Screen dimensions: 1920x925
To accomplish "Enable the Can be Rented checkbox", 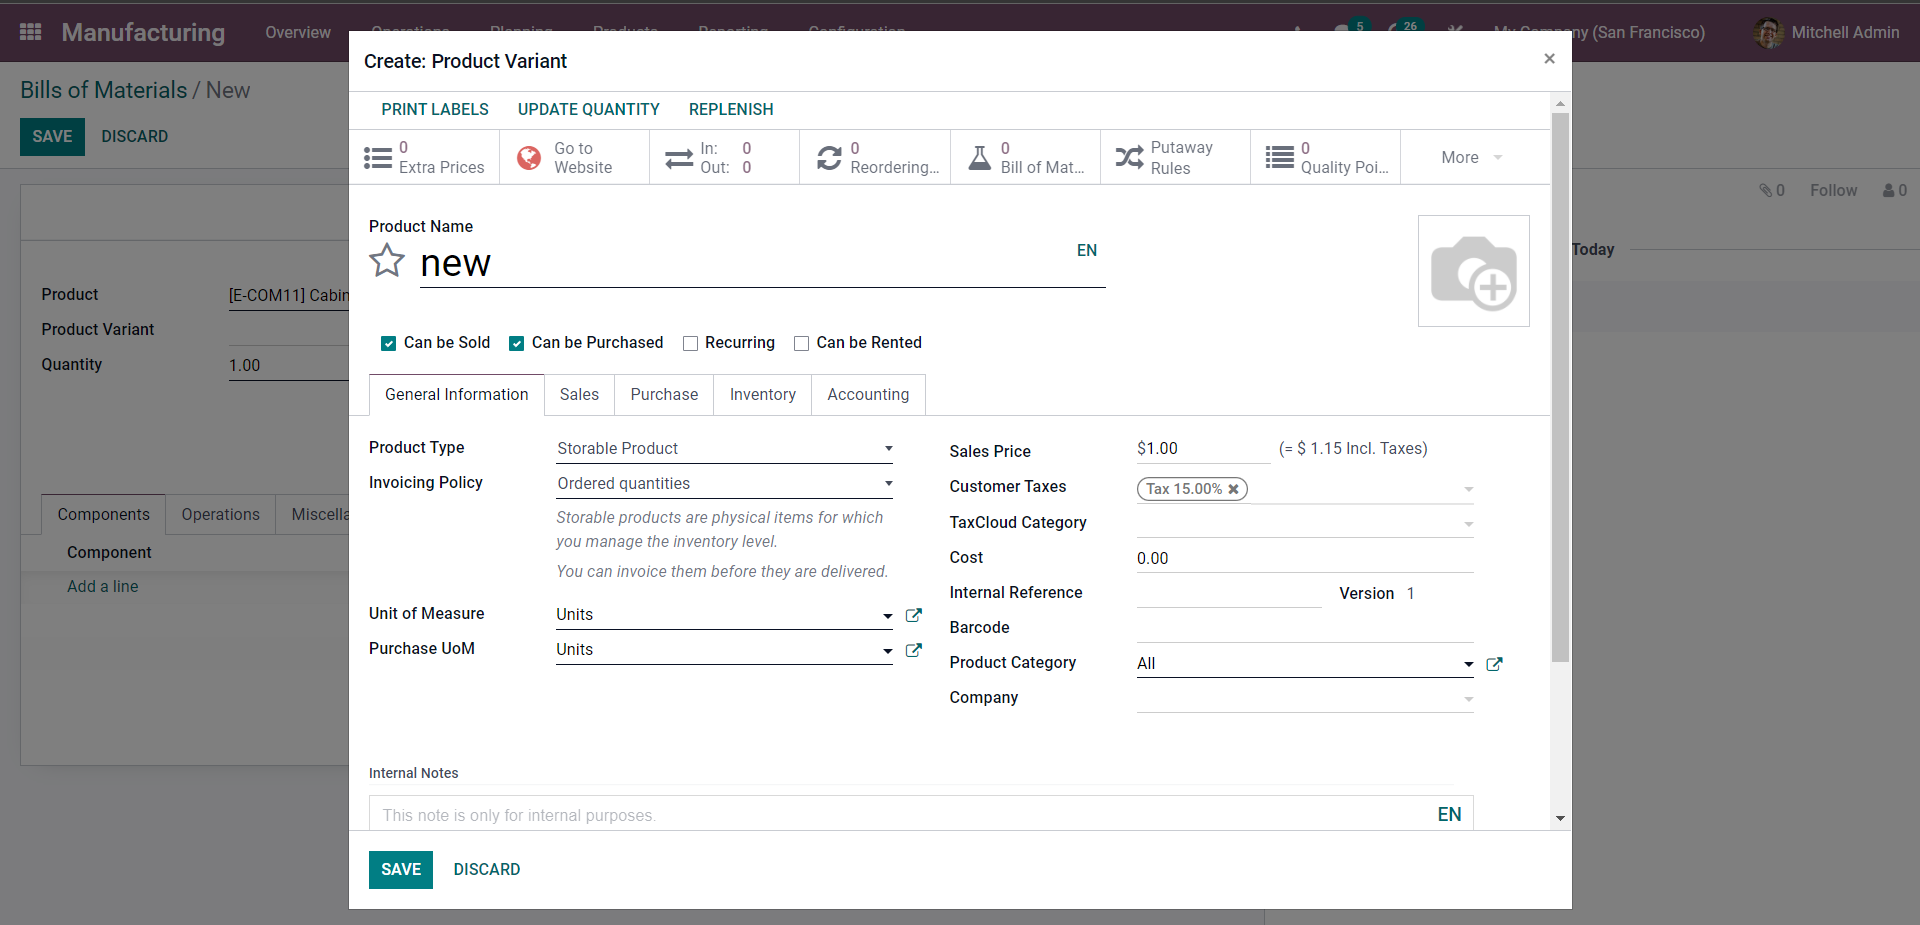I will pos(801,343).
